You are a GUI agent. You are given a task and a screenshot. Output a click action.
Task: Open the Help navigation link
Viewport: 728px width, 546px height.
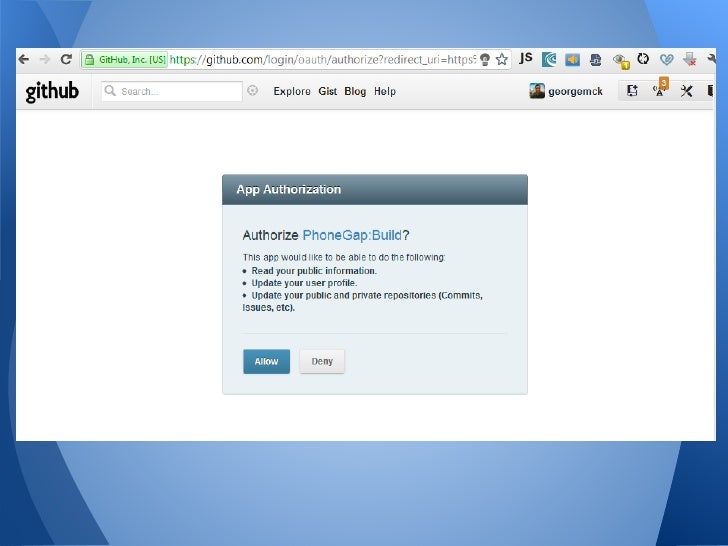point(385,91)
